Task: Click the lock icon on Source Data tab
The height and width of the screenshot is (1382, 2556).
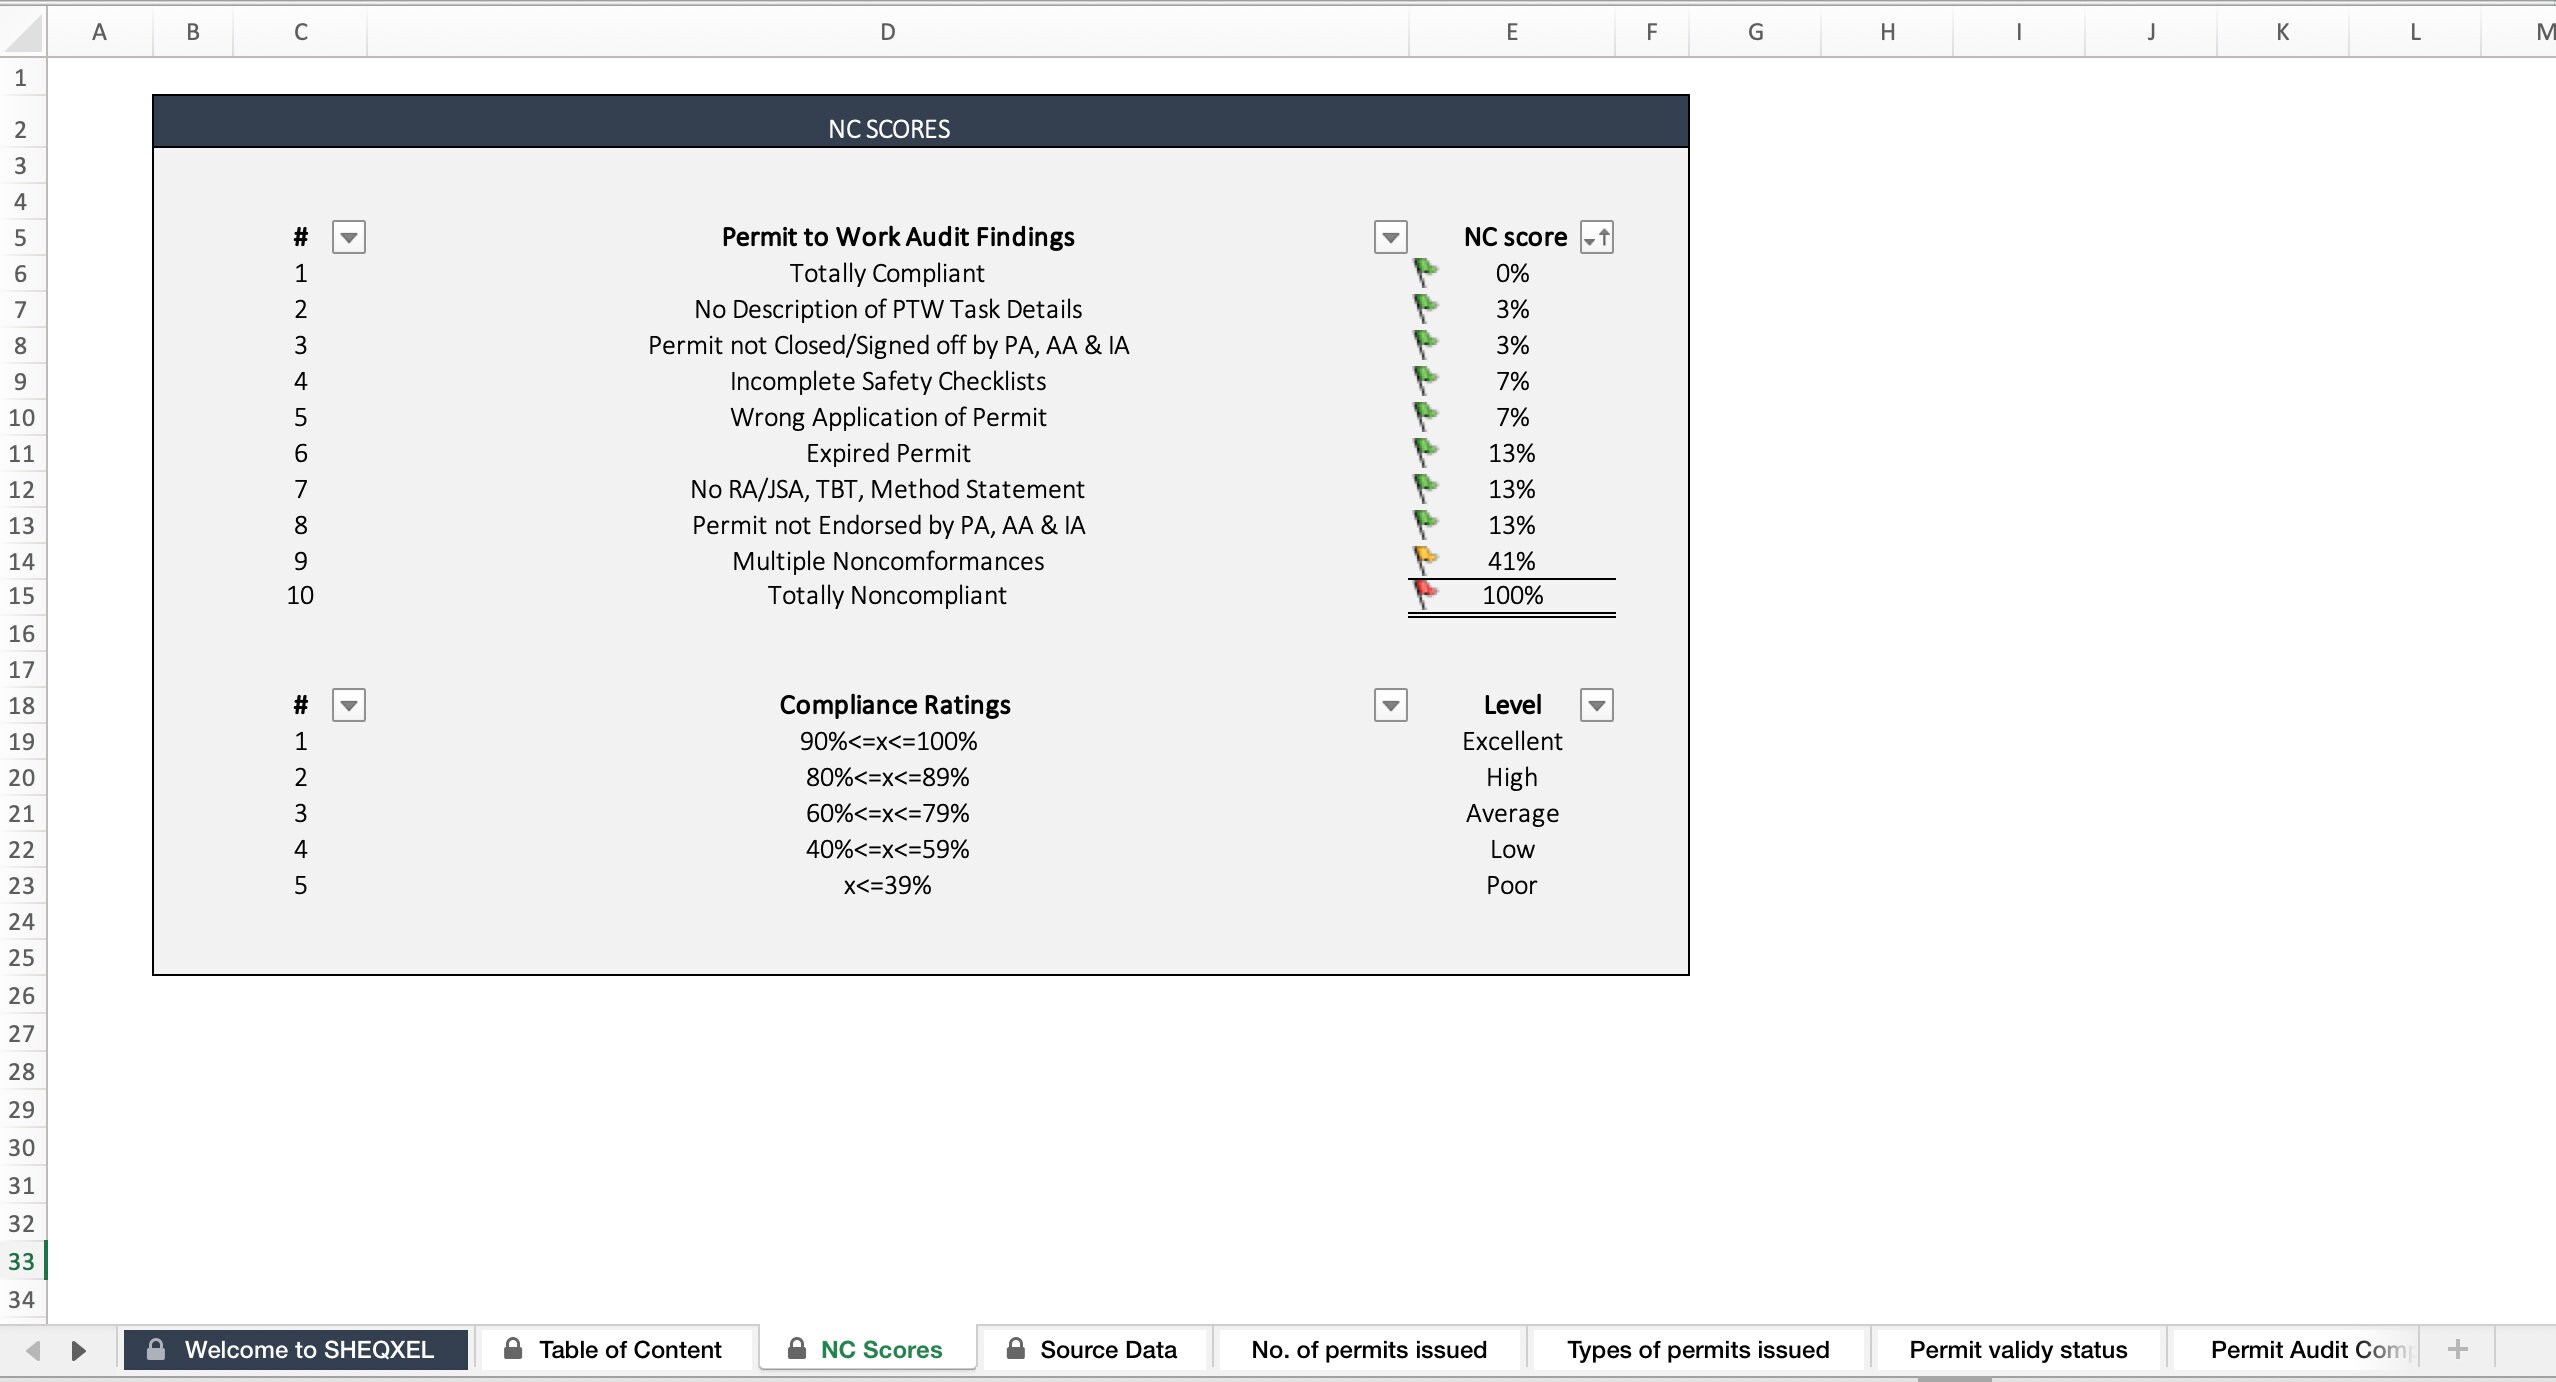Action: [1015, 1348]
